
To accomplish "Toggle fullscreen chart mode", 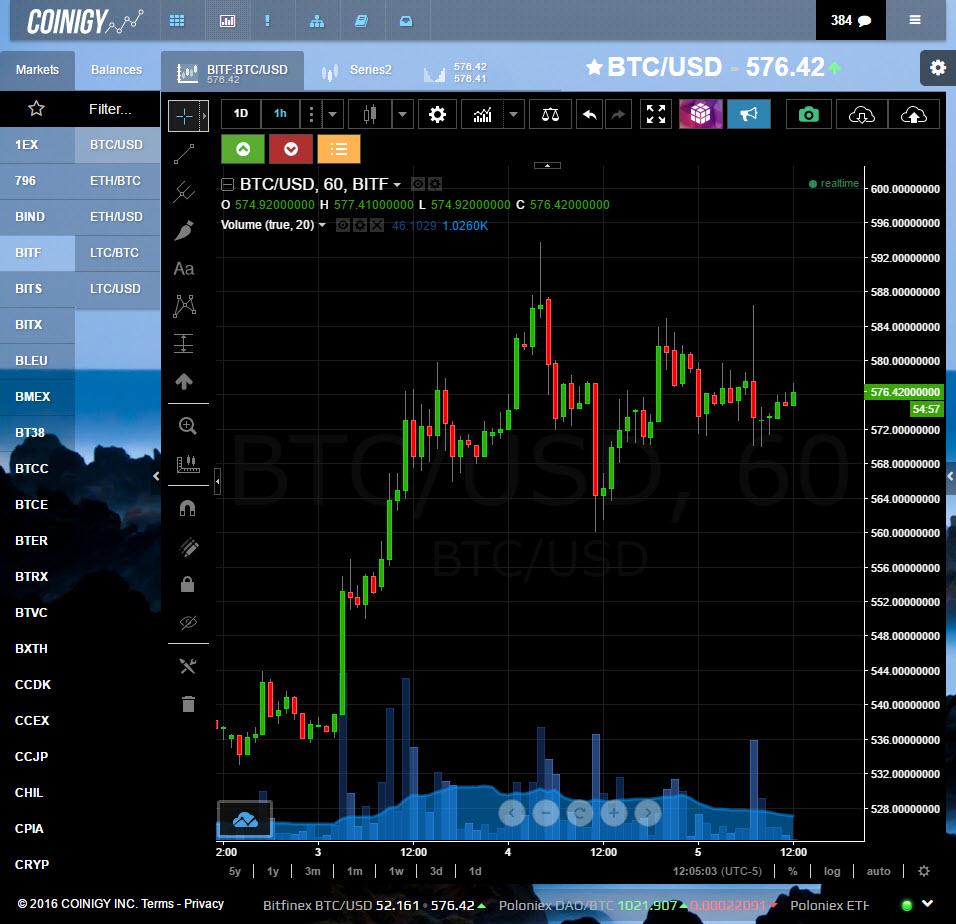I will (x=656, y=115).
